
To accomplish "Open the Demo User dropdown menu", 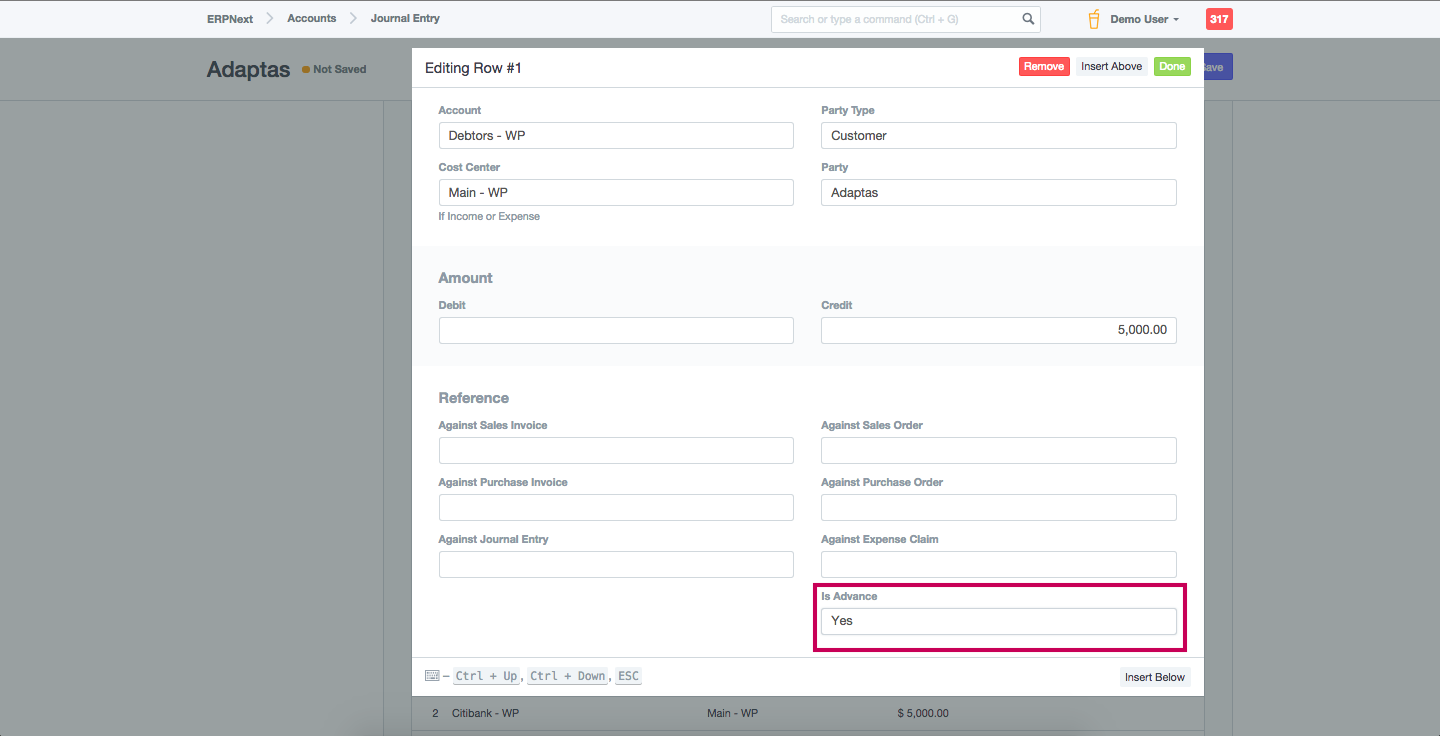I will point(1144,19).
